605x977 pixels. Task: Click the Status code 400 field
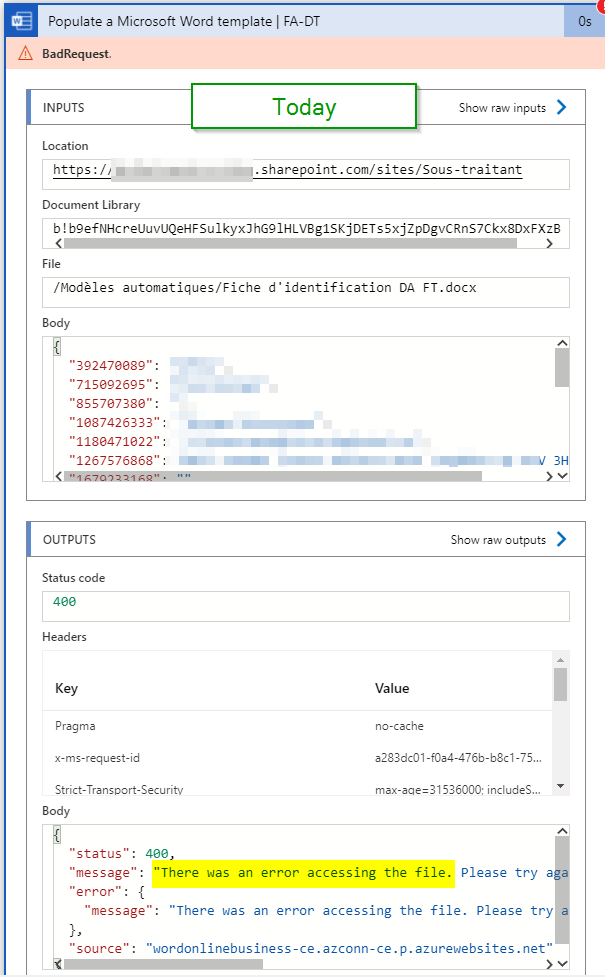(x=305, y=606)
